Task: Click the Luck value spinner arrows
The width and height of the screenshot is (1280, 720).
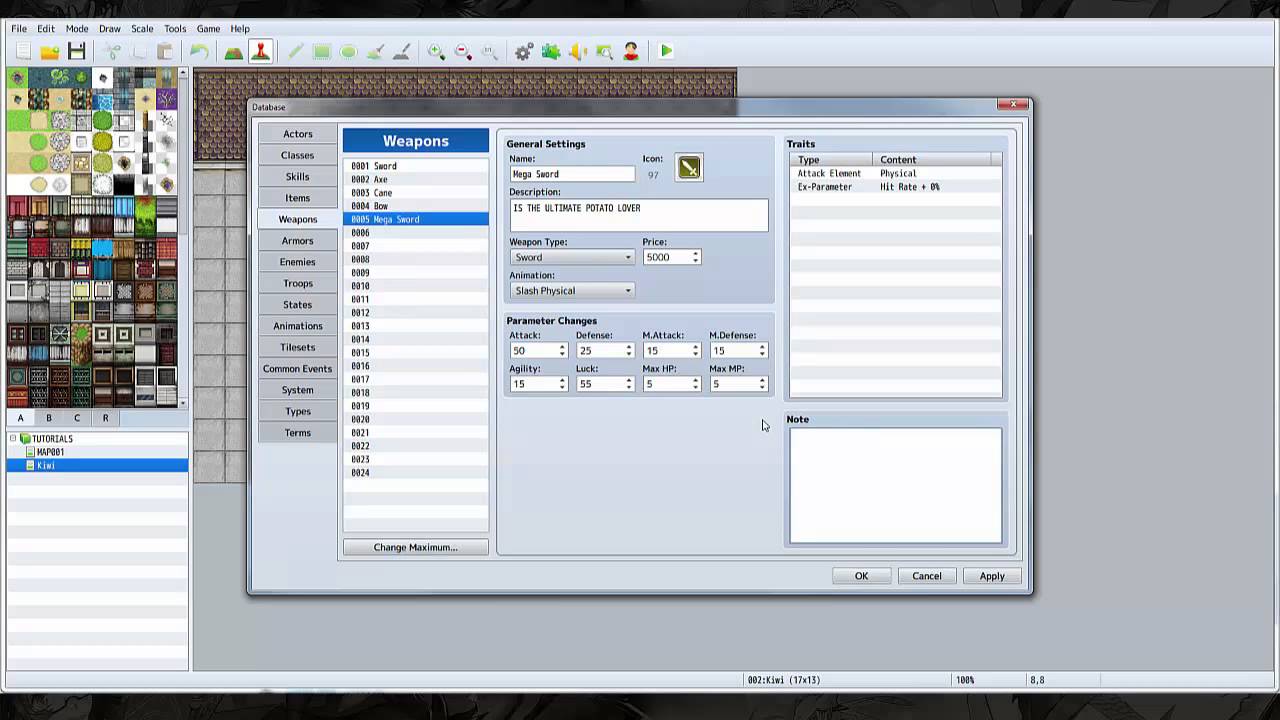Action: pos(629,384)
